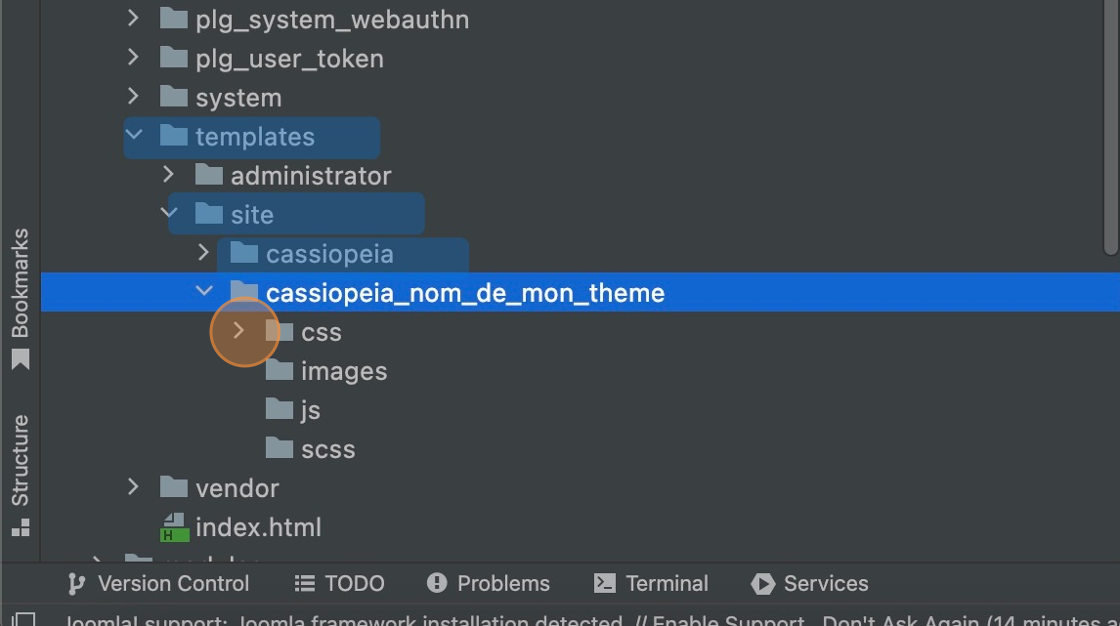This screenshot has width=1120, height=626.
Task: Click the Structure sidebar icon
Action: click(20, 526)
